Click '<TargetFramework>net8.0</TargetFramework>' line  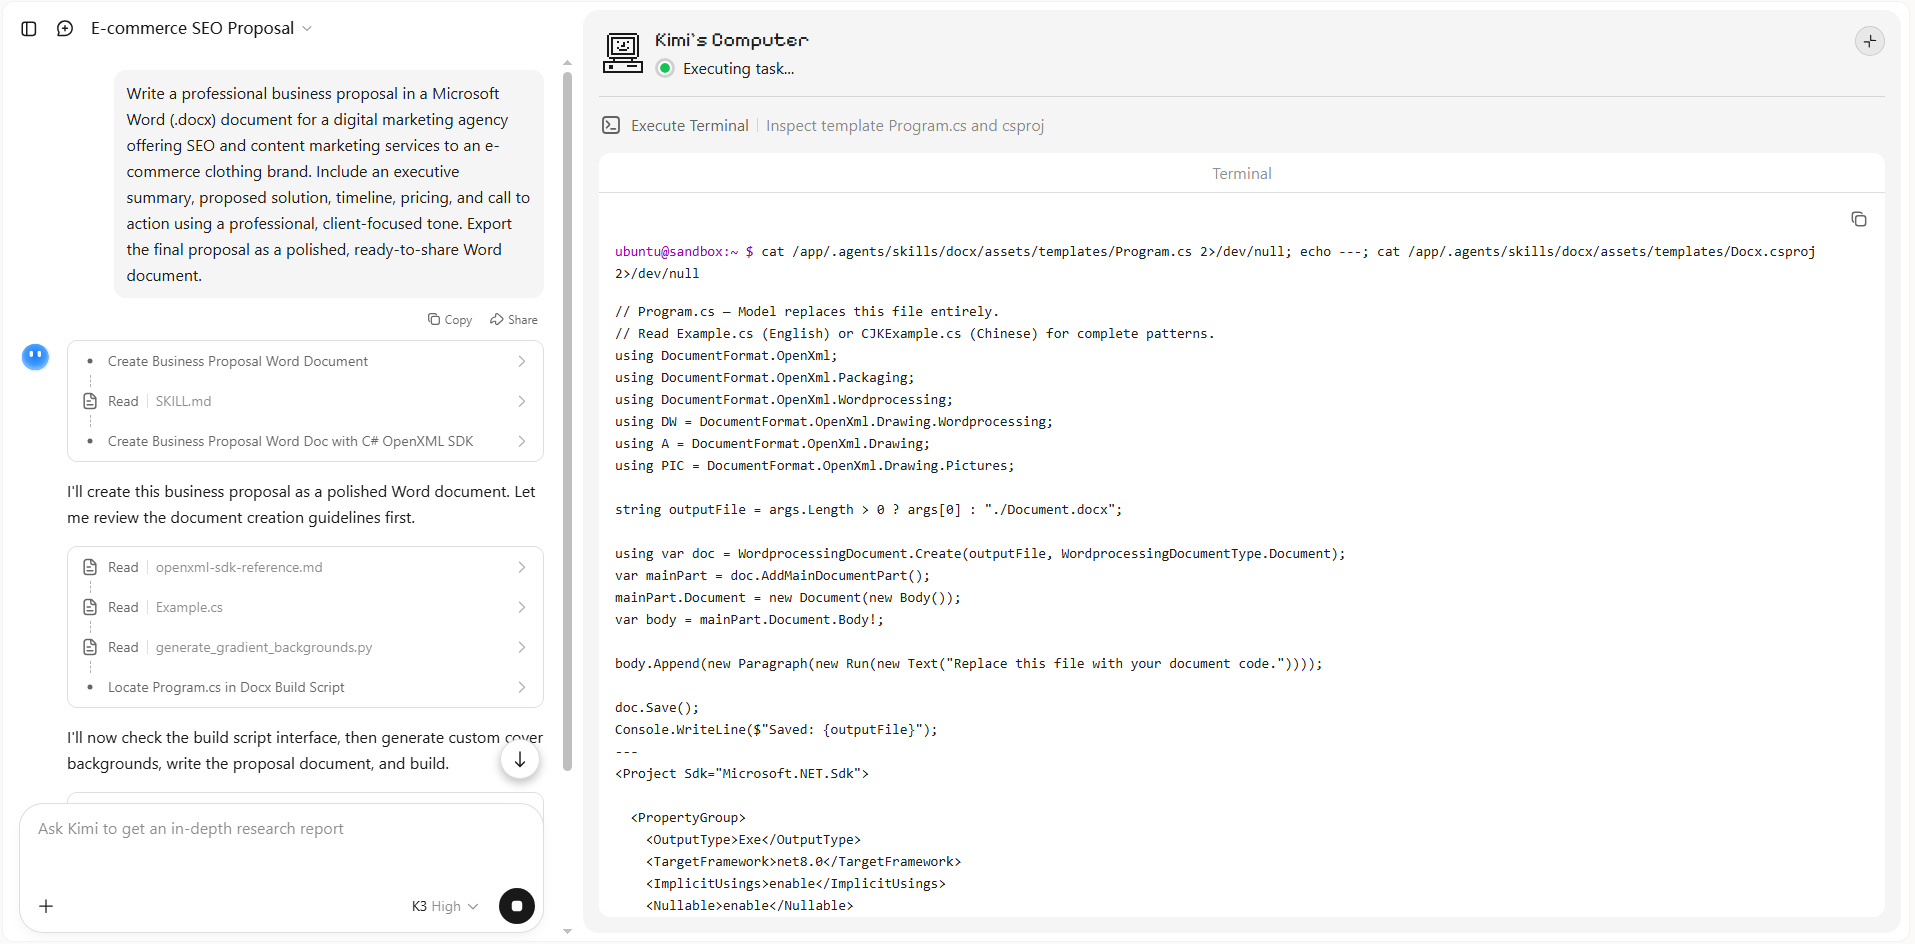coord(803,862)
